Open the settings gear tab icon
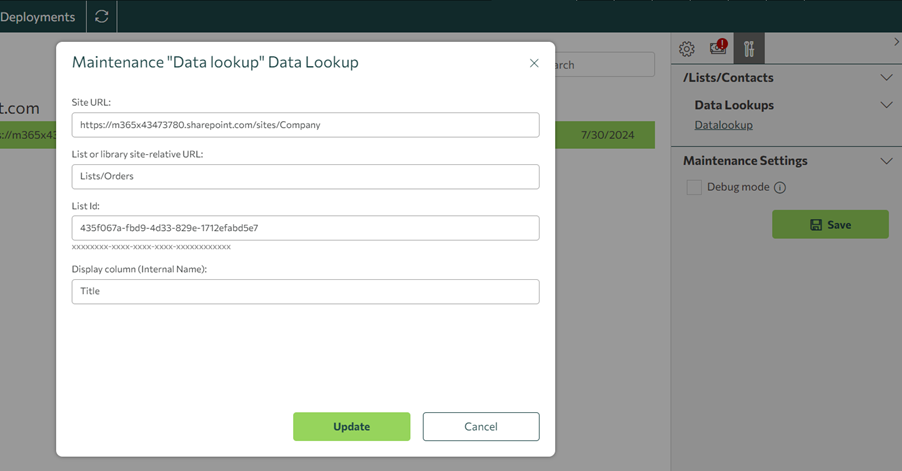Viewport: 902px width, 471px height. click(686, 49)
